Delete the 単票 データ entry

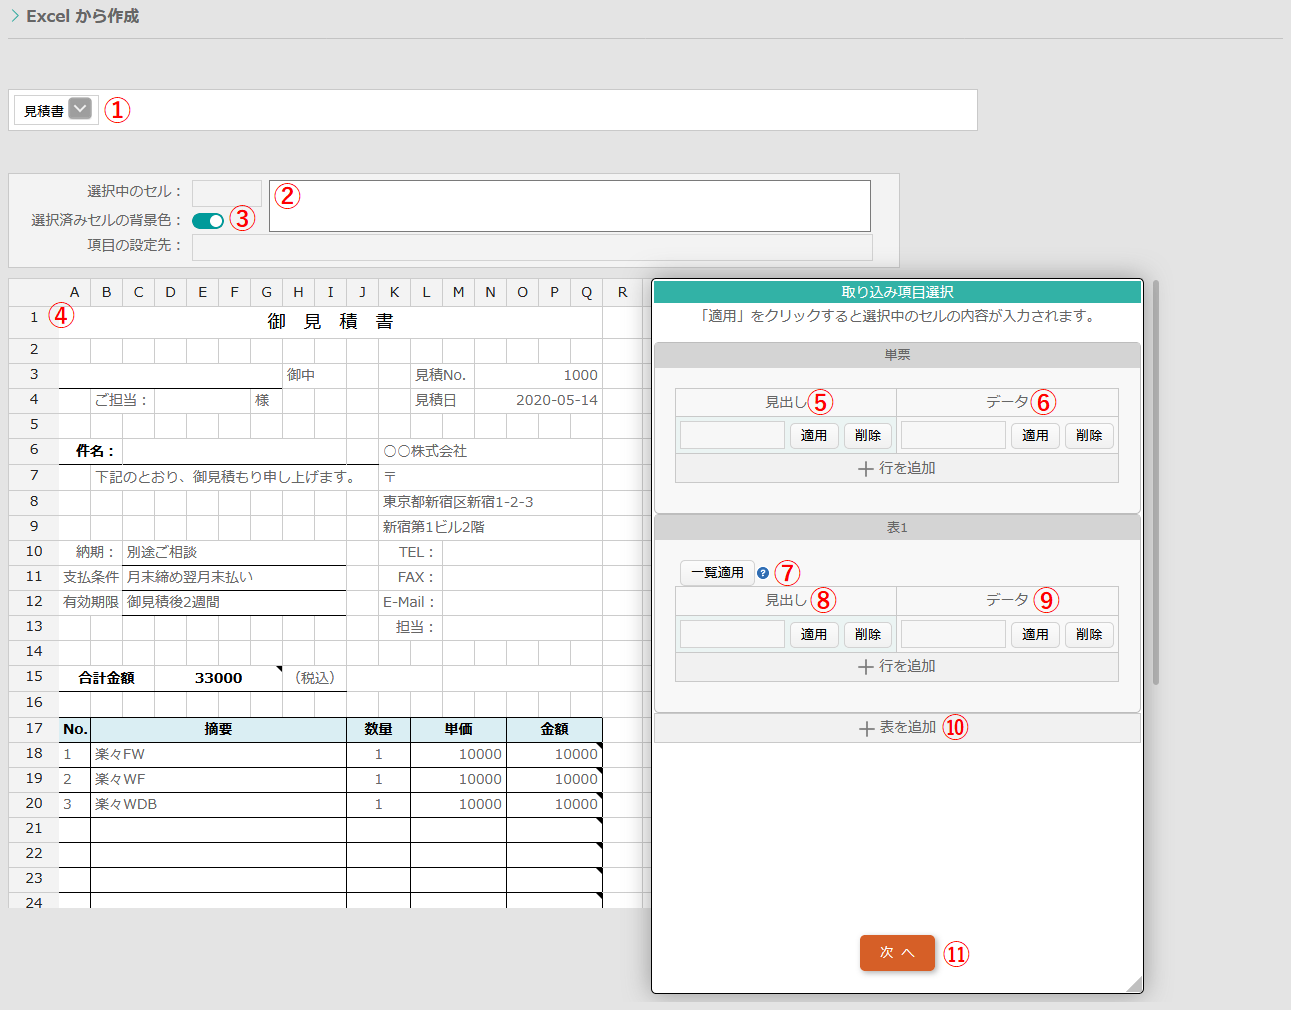(1089, 436)
